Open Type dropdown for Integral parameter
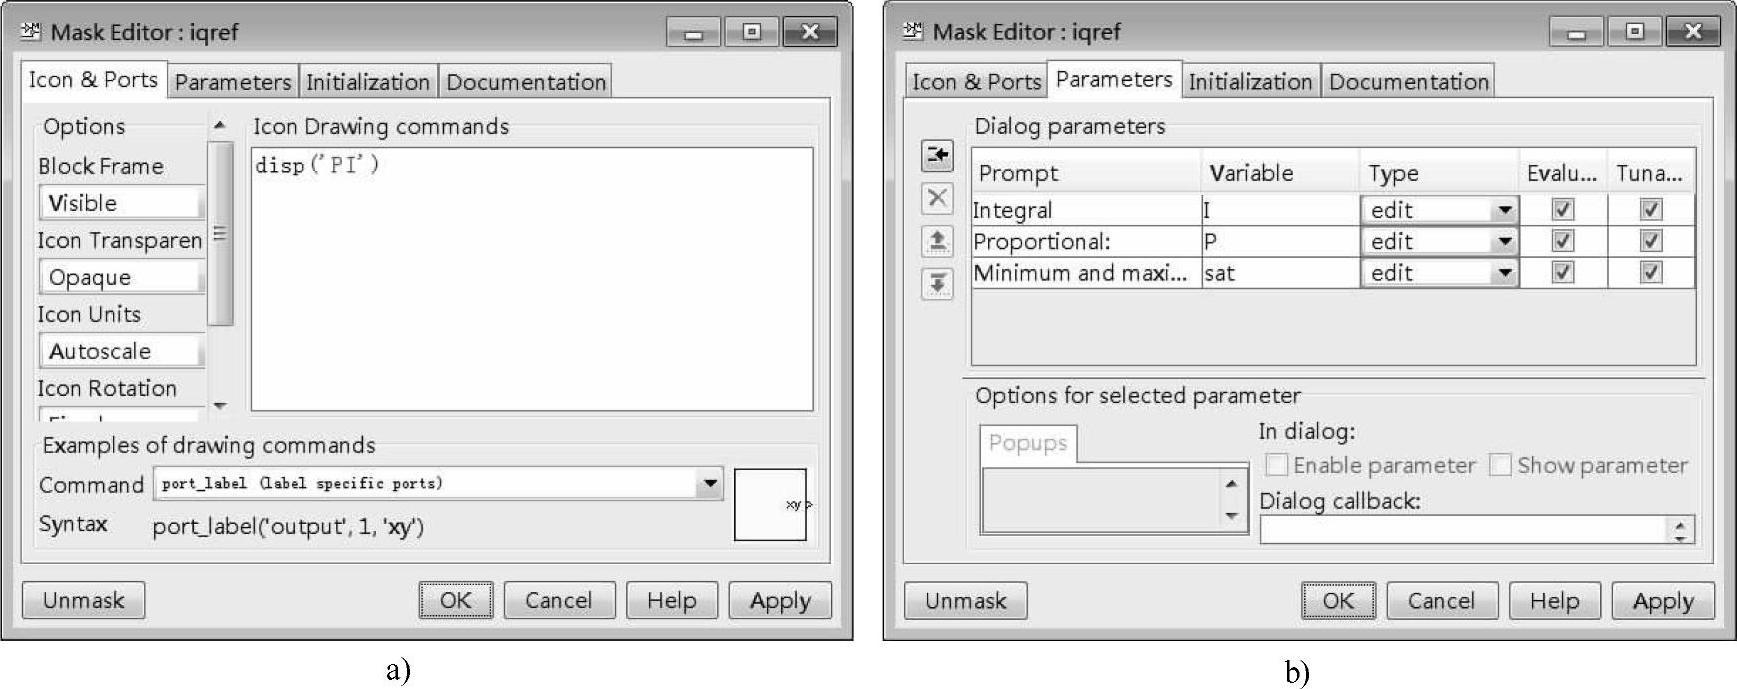 [1504, 210]
